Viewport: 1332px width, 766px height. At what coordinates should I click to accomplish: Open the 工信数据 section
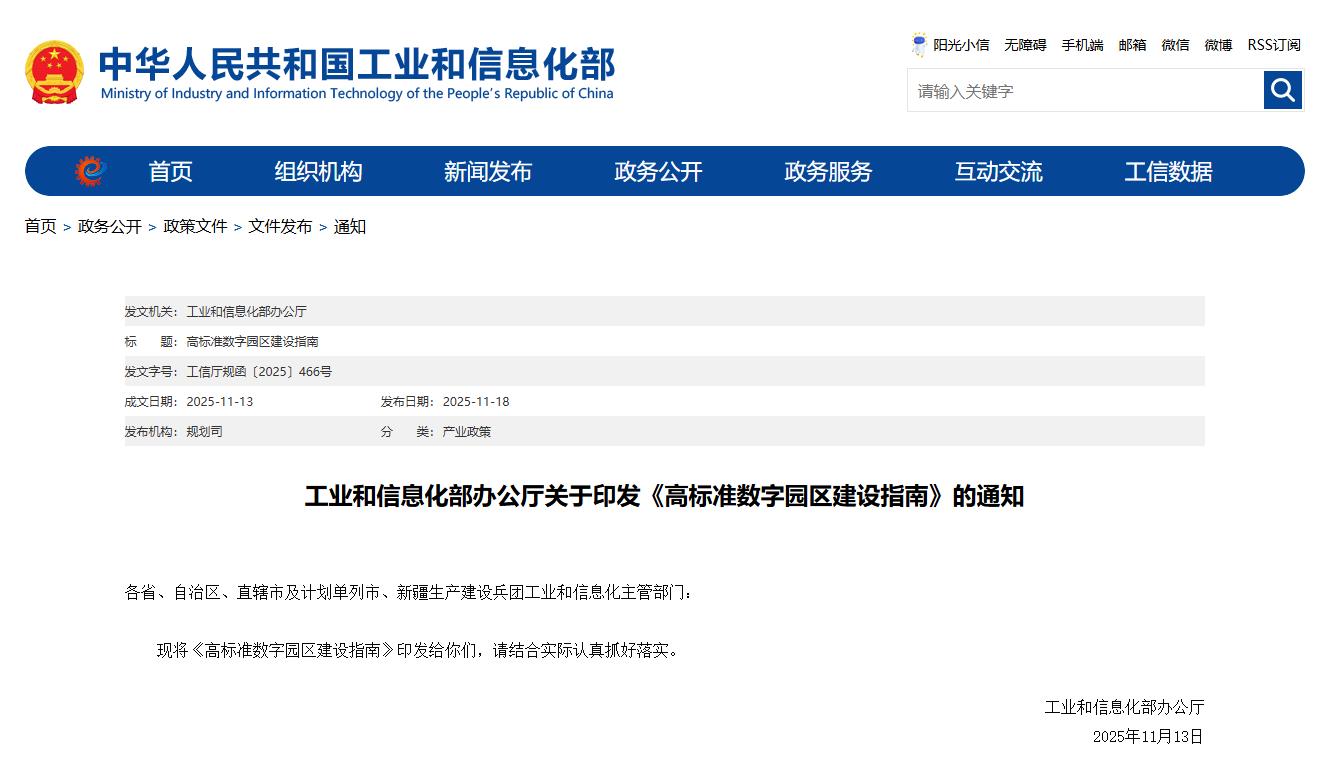pos(1168,172)
